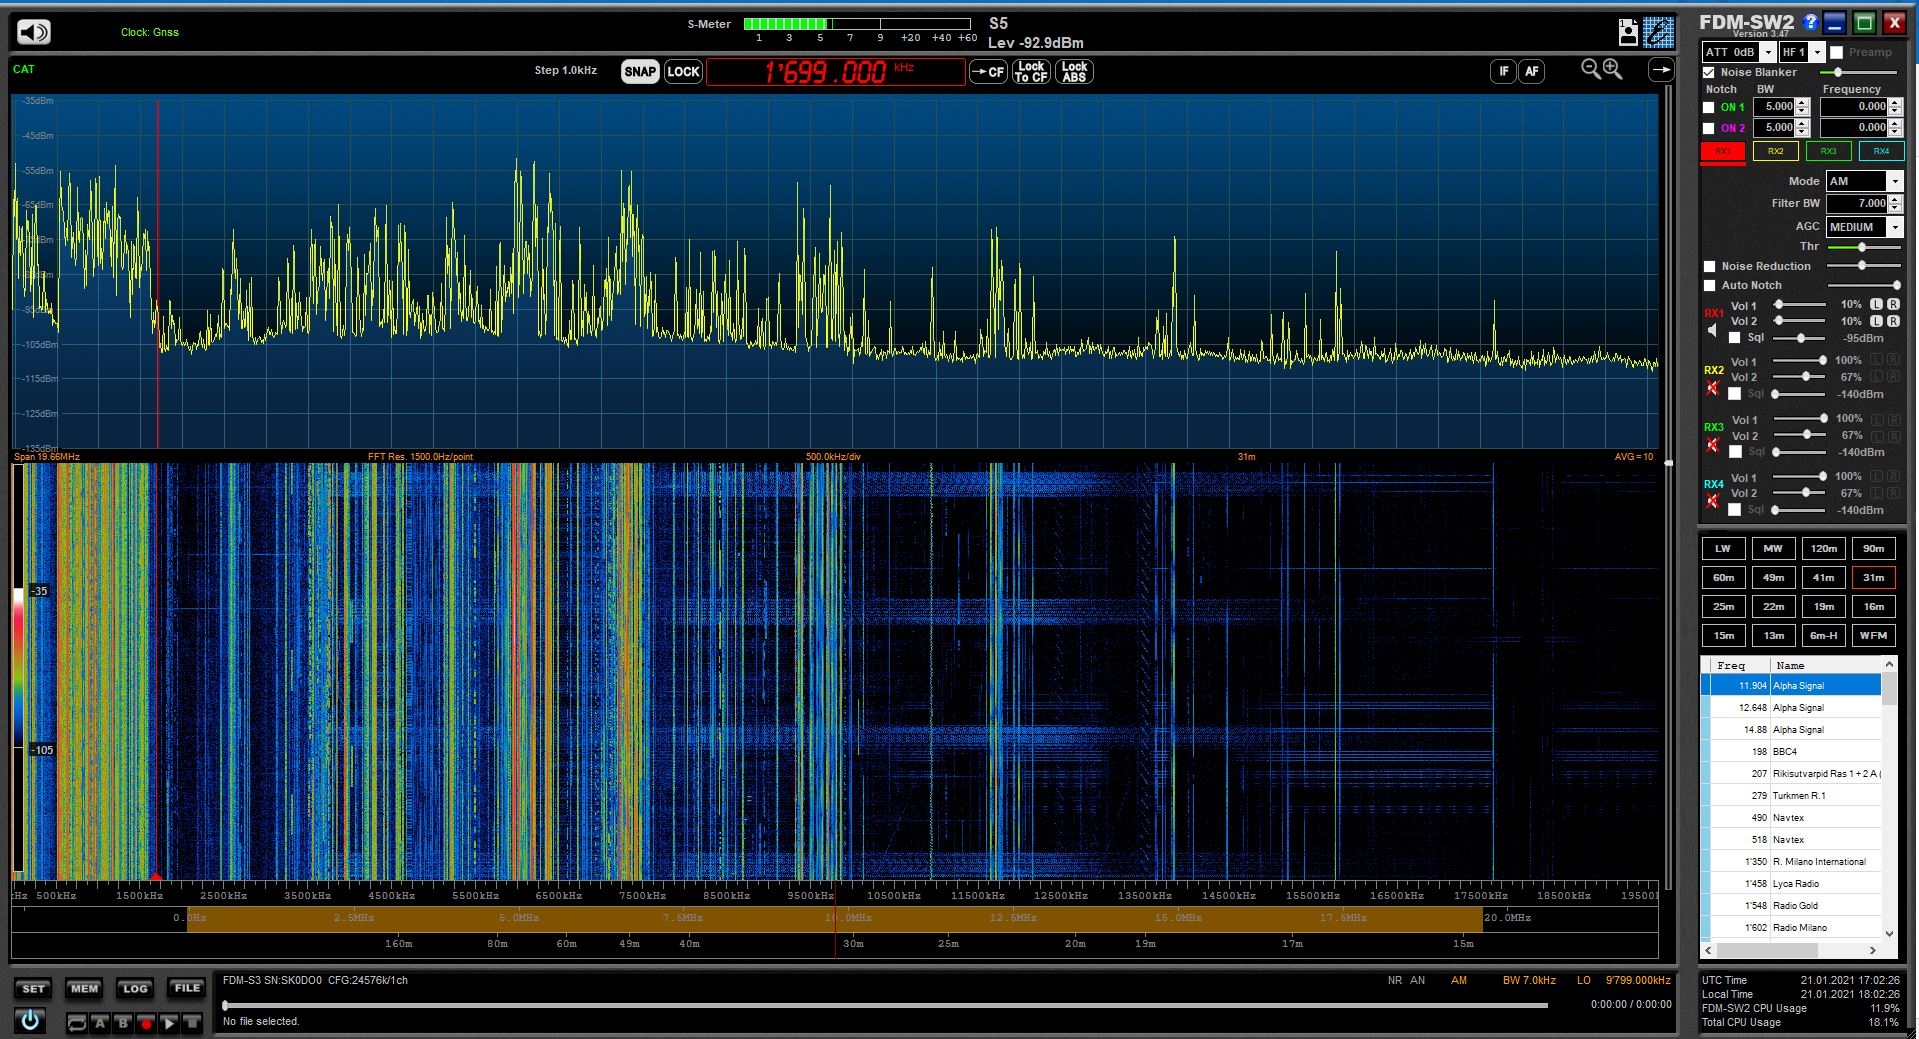Open the AGC MEDIUM dropdown
This screenshot has height=1039, width=1919.
point(1893,227)
